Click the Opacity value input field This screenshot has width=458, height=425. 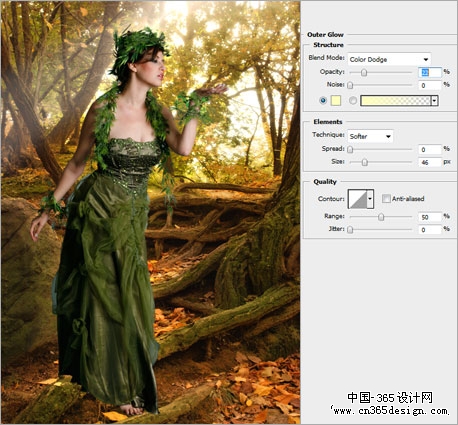(x=430, y=72)
